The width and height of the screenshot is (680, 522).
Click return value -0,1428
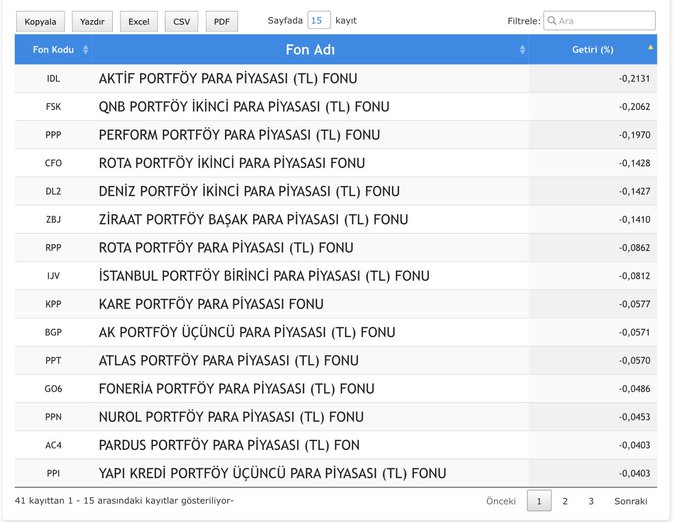tap(634, 163)
